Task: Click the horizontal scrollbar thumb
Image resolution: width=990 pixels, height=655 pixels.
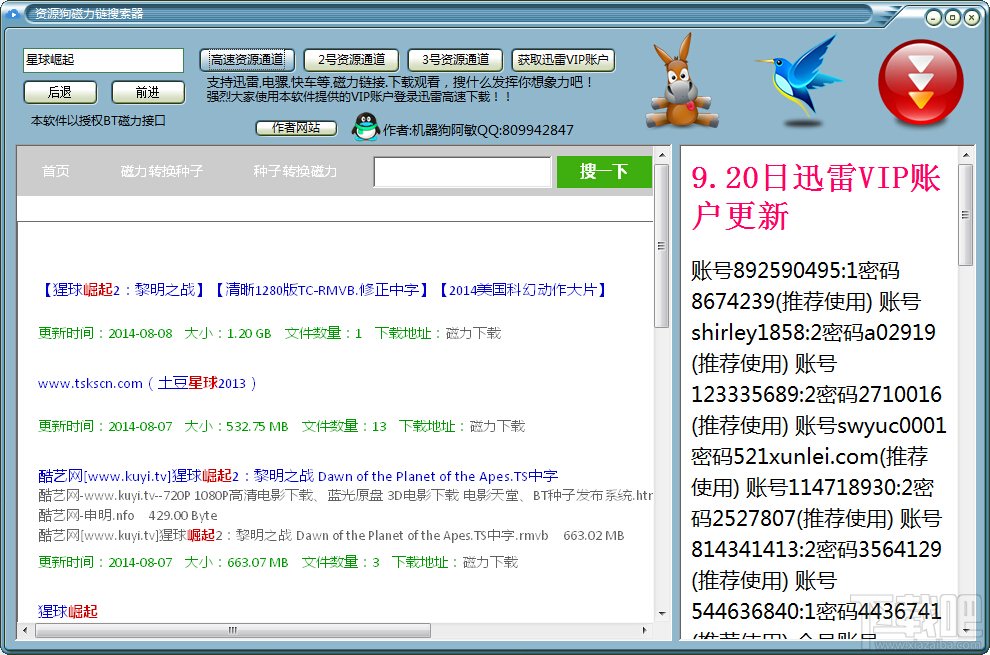Action: coord(233,630)
